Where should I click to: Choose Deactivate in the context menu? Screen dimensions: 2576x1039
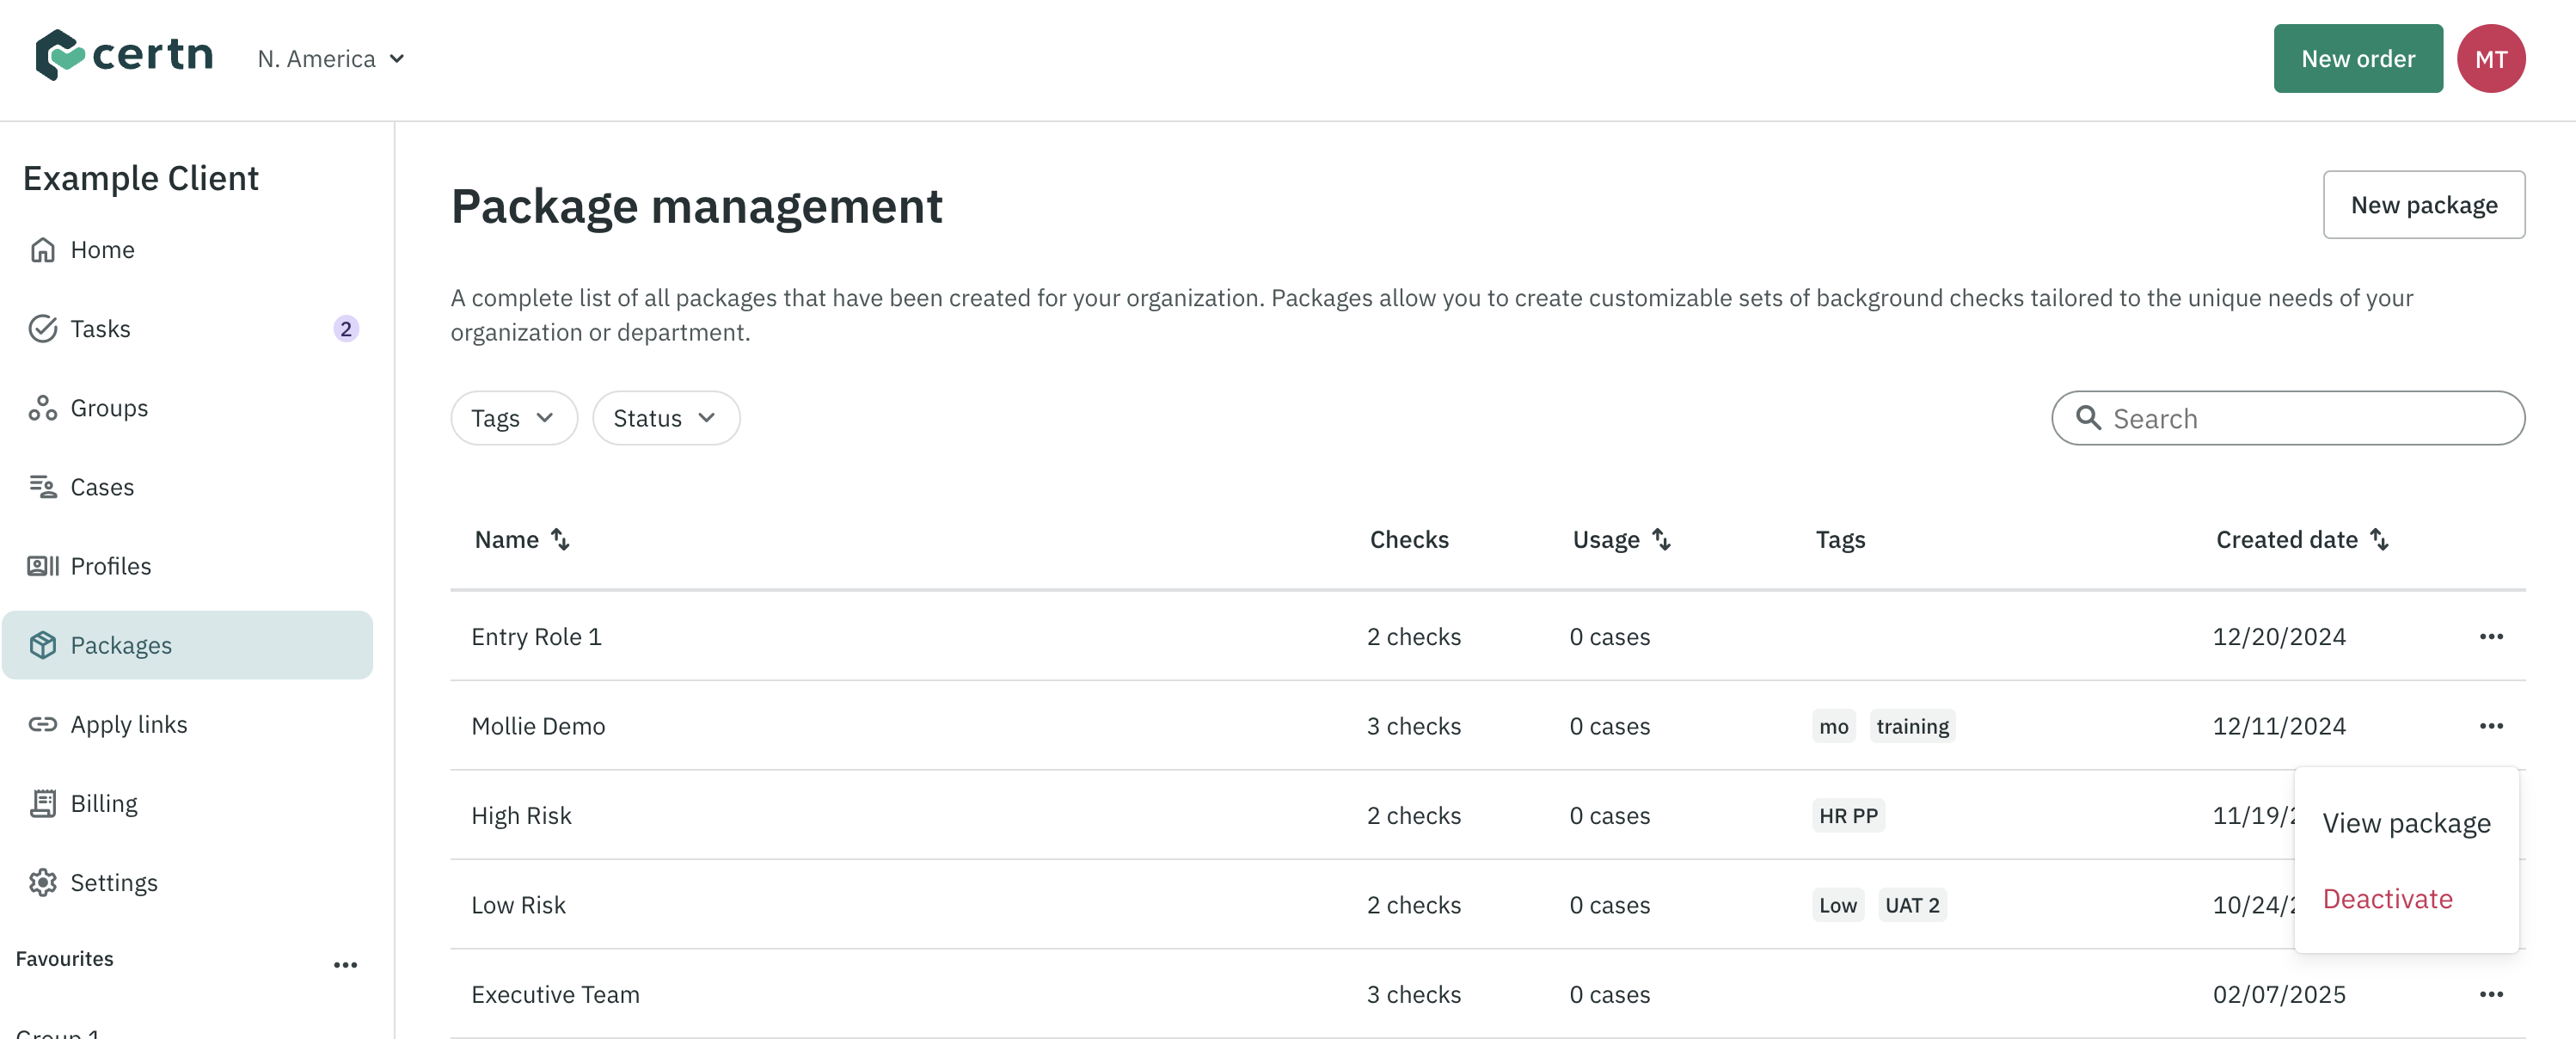point(2388,898)
